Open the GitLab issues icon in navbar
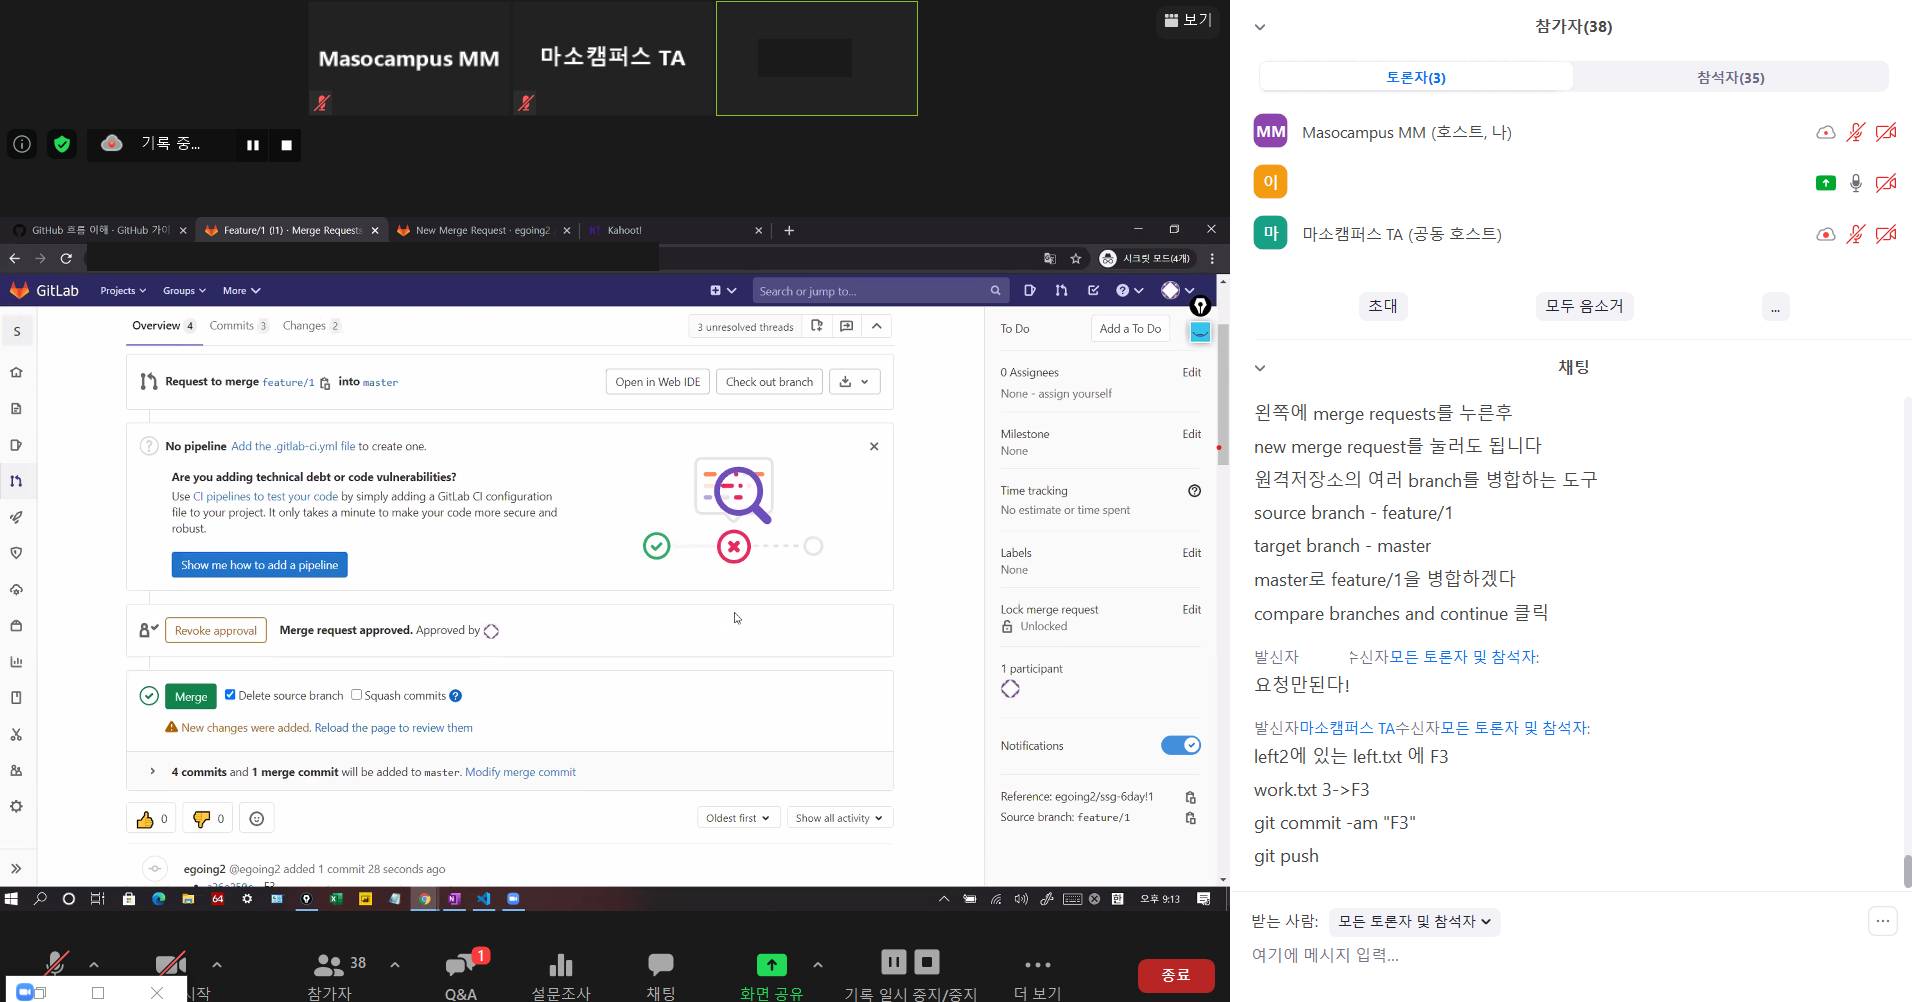 (x=1029, y=291)
